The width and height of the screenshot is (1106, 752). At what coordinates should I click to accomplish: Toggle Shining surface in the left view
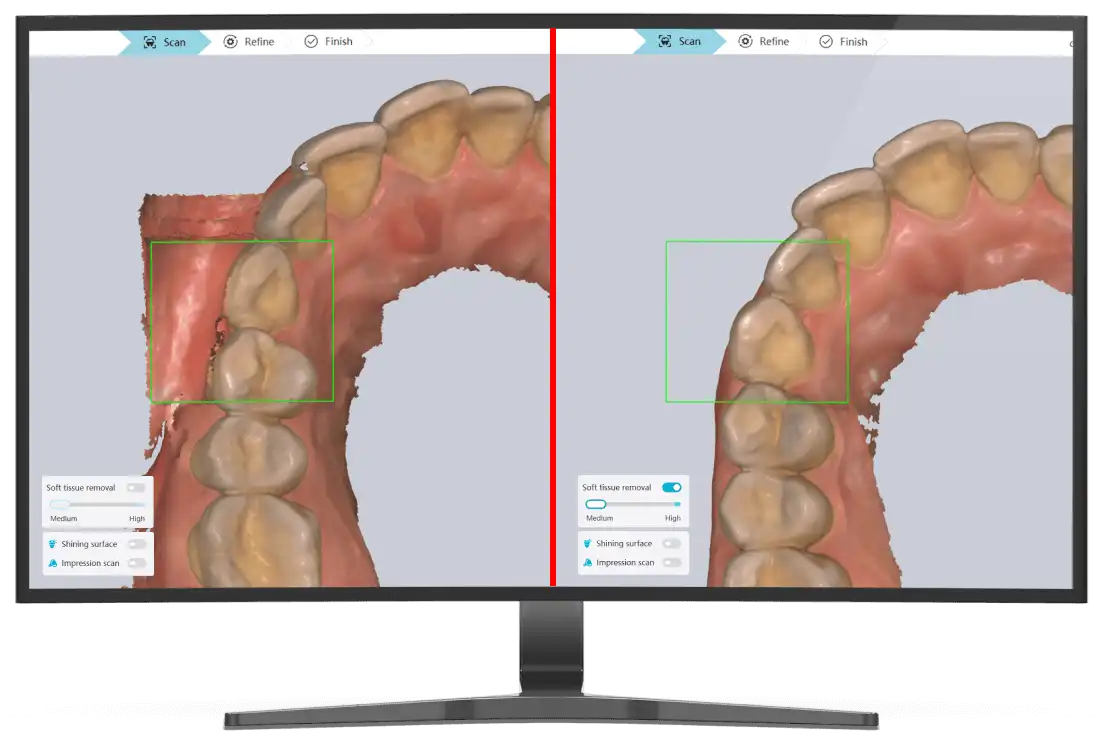coord(136,544)
